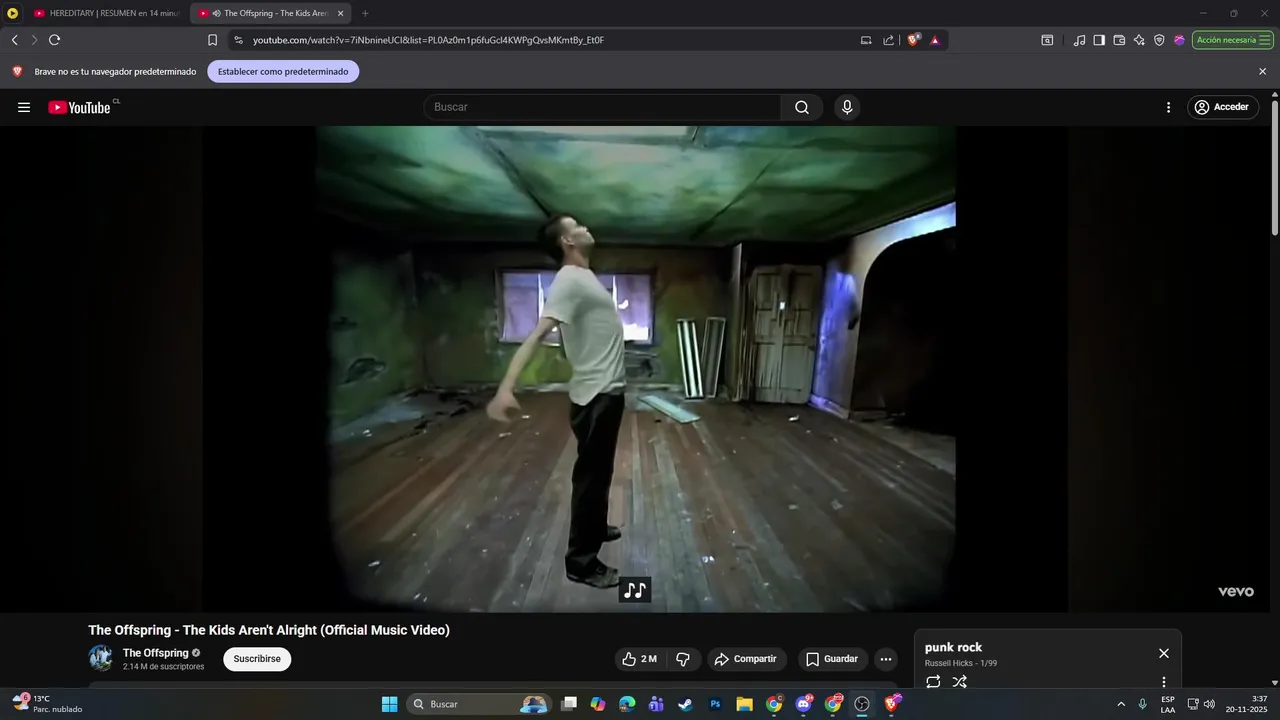
Task: Click the purple profile avatar icon
Action: tap(1179, 40)
